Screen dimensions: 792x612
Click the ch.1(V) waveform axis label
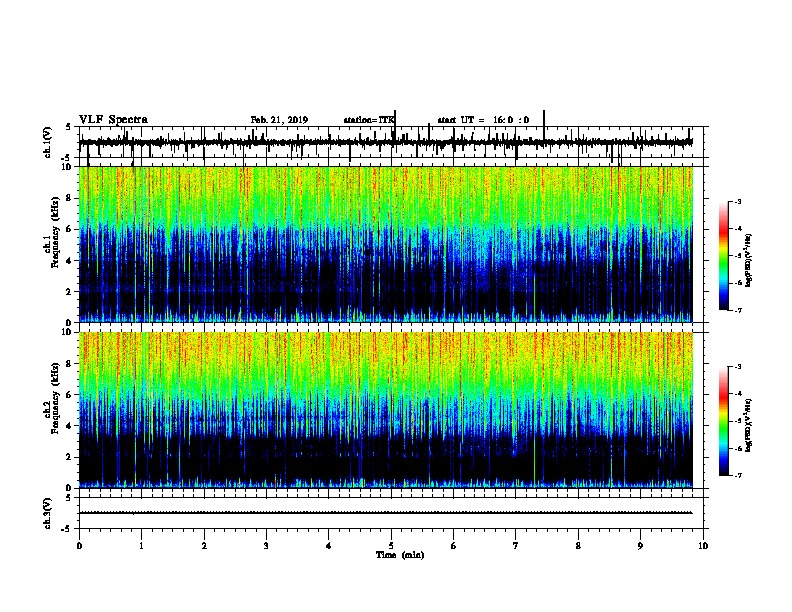tap(48, 142)
